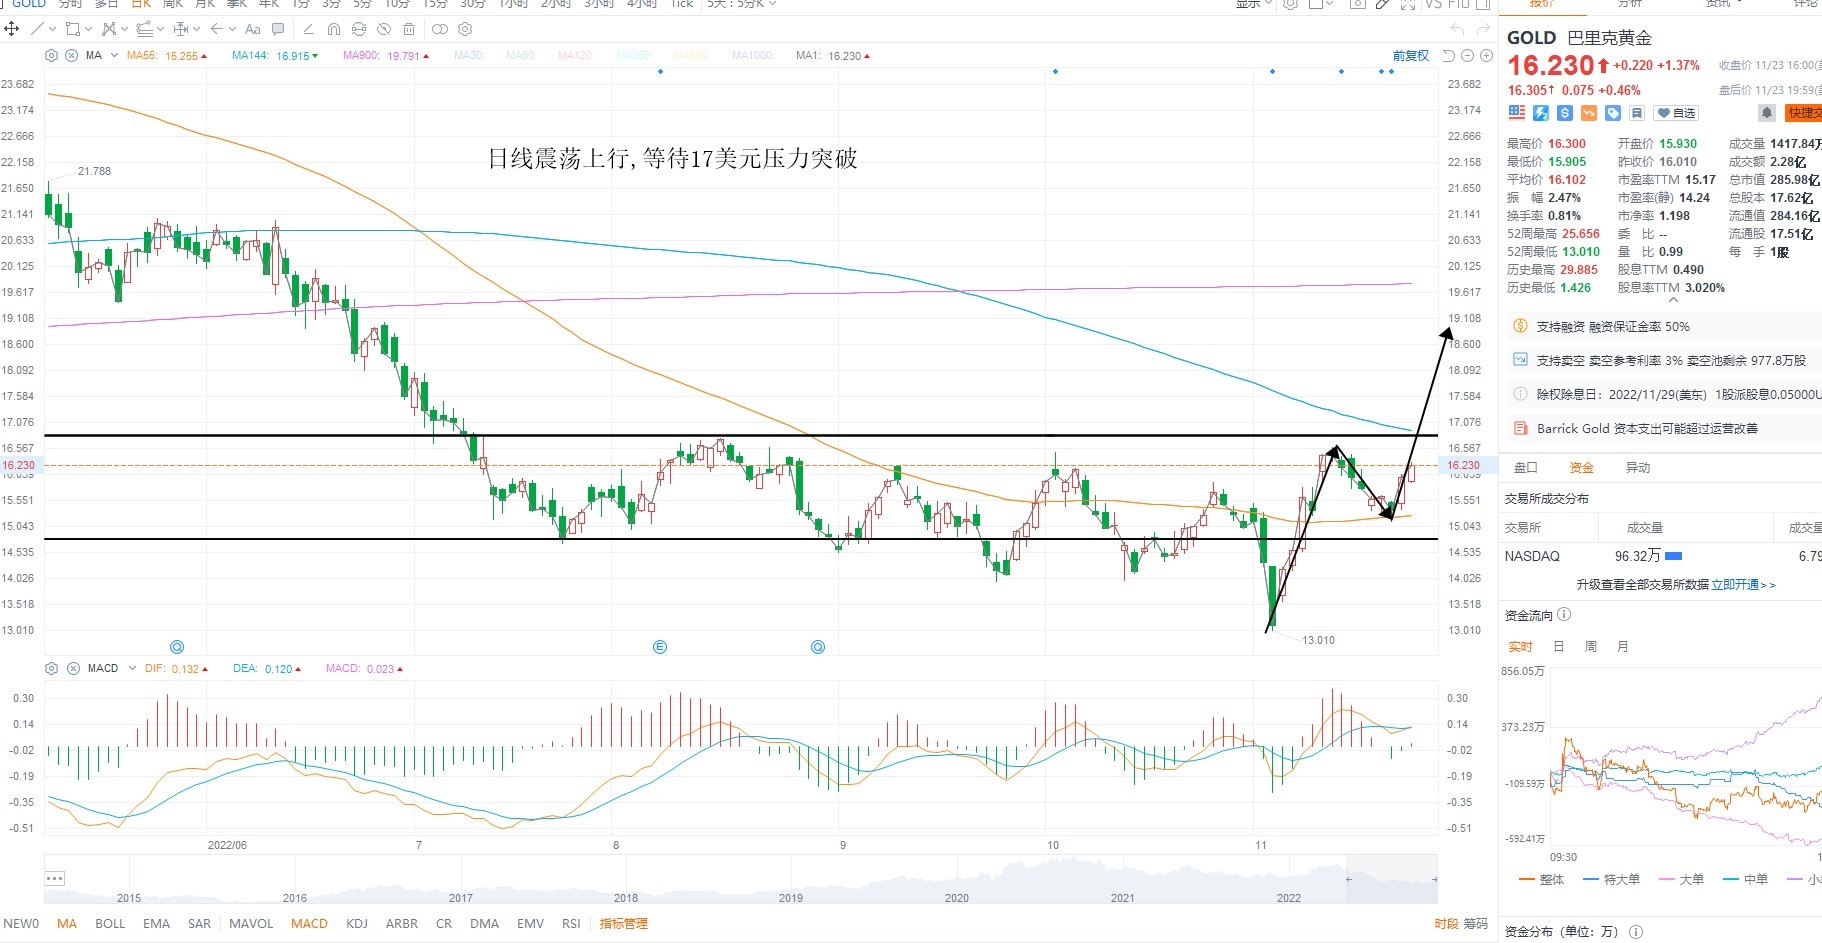
Task: Remove MA indicator with circled X
Action: (71, 56)
